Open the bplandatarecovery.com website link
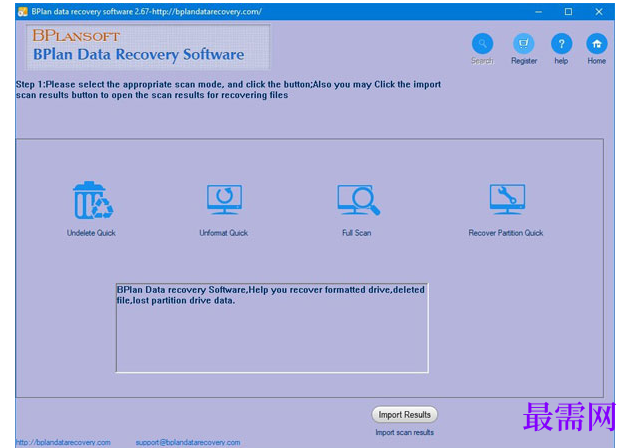 click(63, 442)
